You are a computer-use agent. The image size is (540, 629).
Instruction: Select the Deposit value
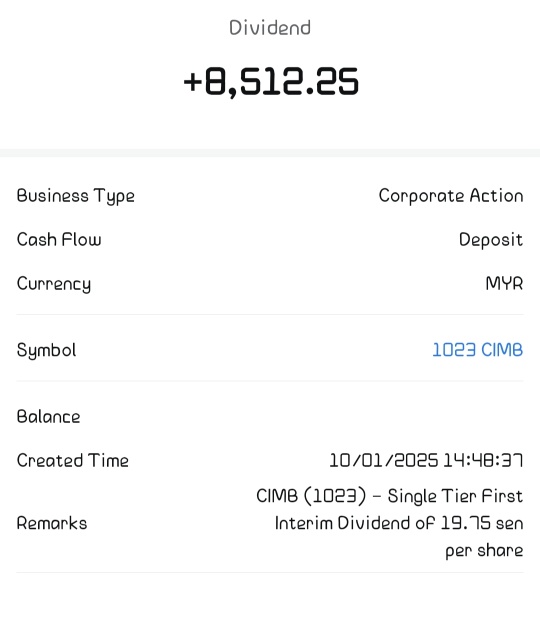(491, 240)
